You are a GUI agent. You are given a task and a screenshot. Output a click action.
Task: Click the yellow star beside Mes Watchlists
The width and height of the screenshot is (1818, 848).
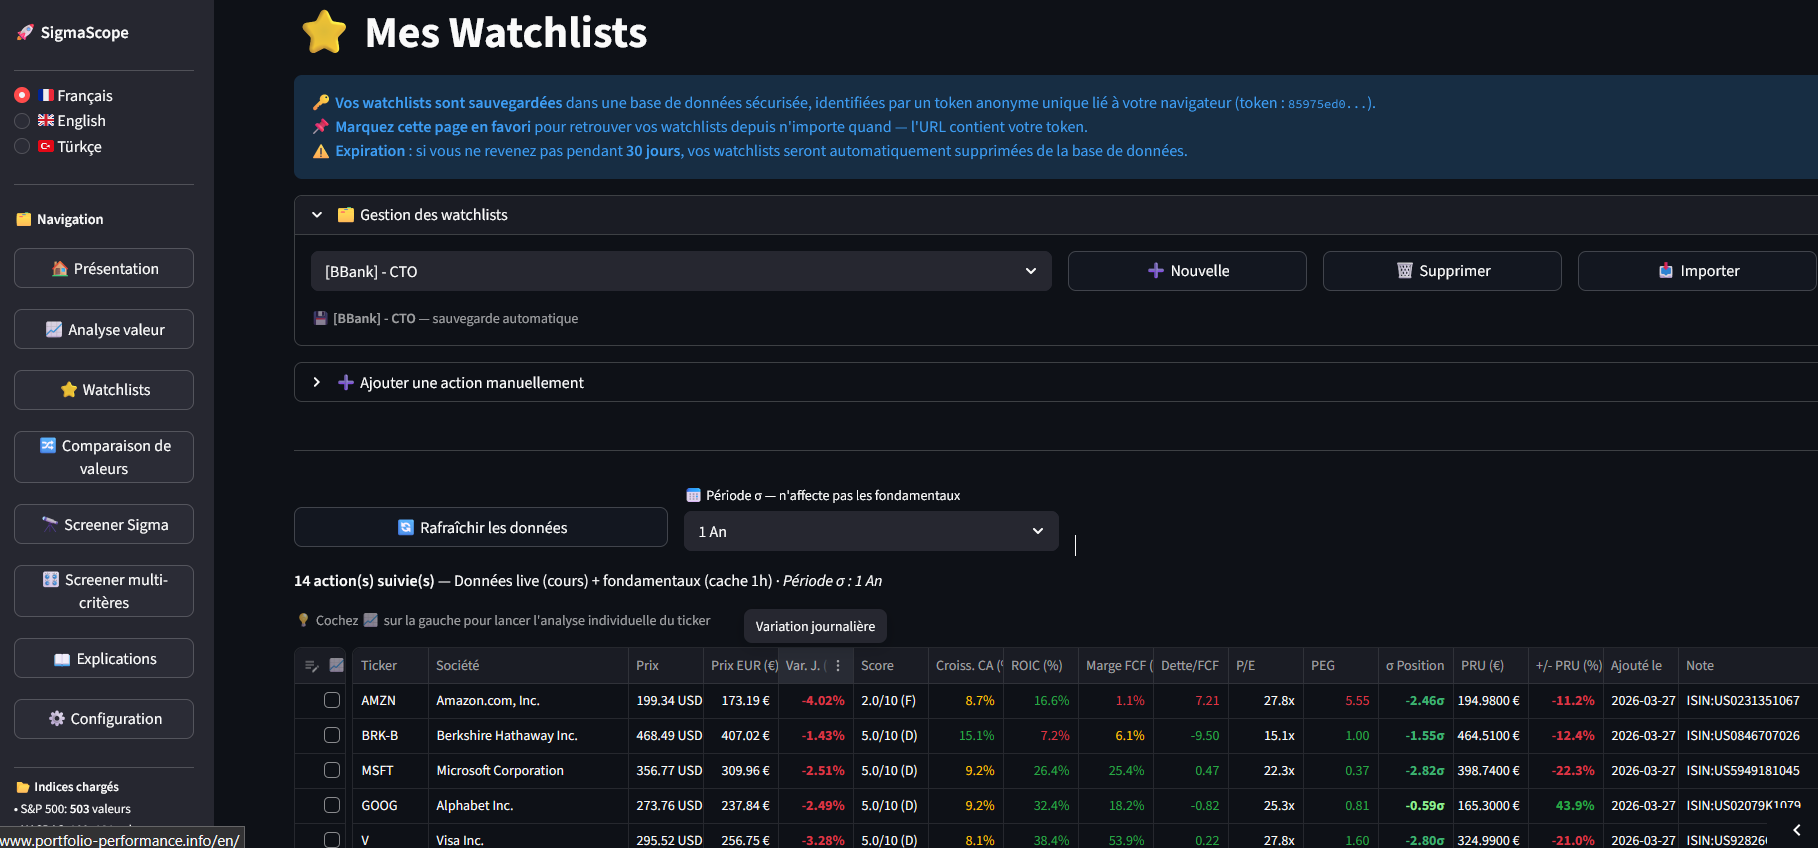[324, 33]
